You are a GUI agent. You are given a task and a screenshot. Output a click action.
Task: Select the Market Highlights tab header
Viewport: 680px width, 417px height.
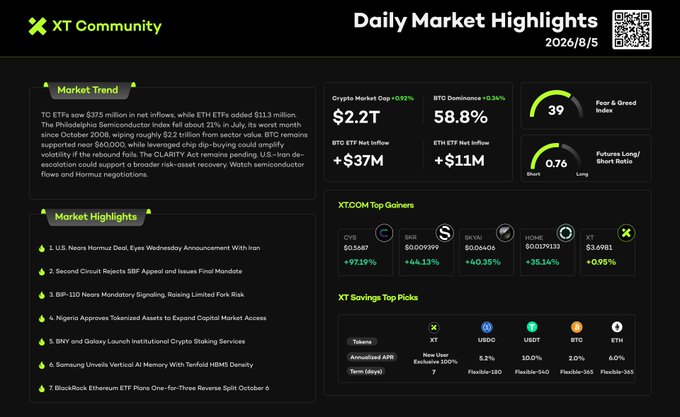pyautogui.click(x=96, y=217)
